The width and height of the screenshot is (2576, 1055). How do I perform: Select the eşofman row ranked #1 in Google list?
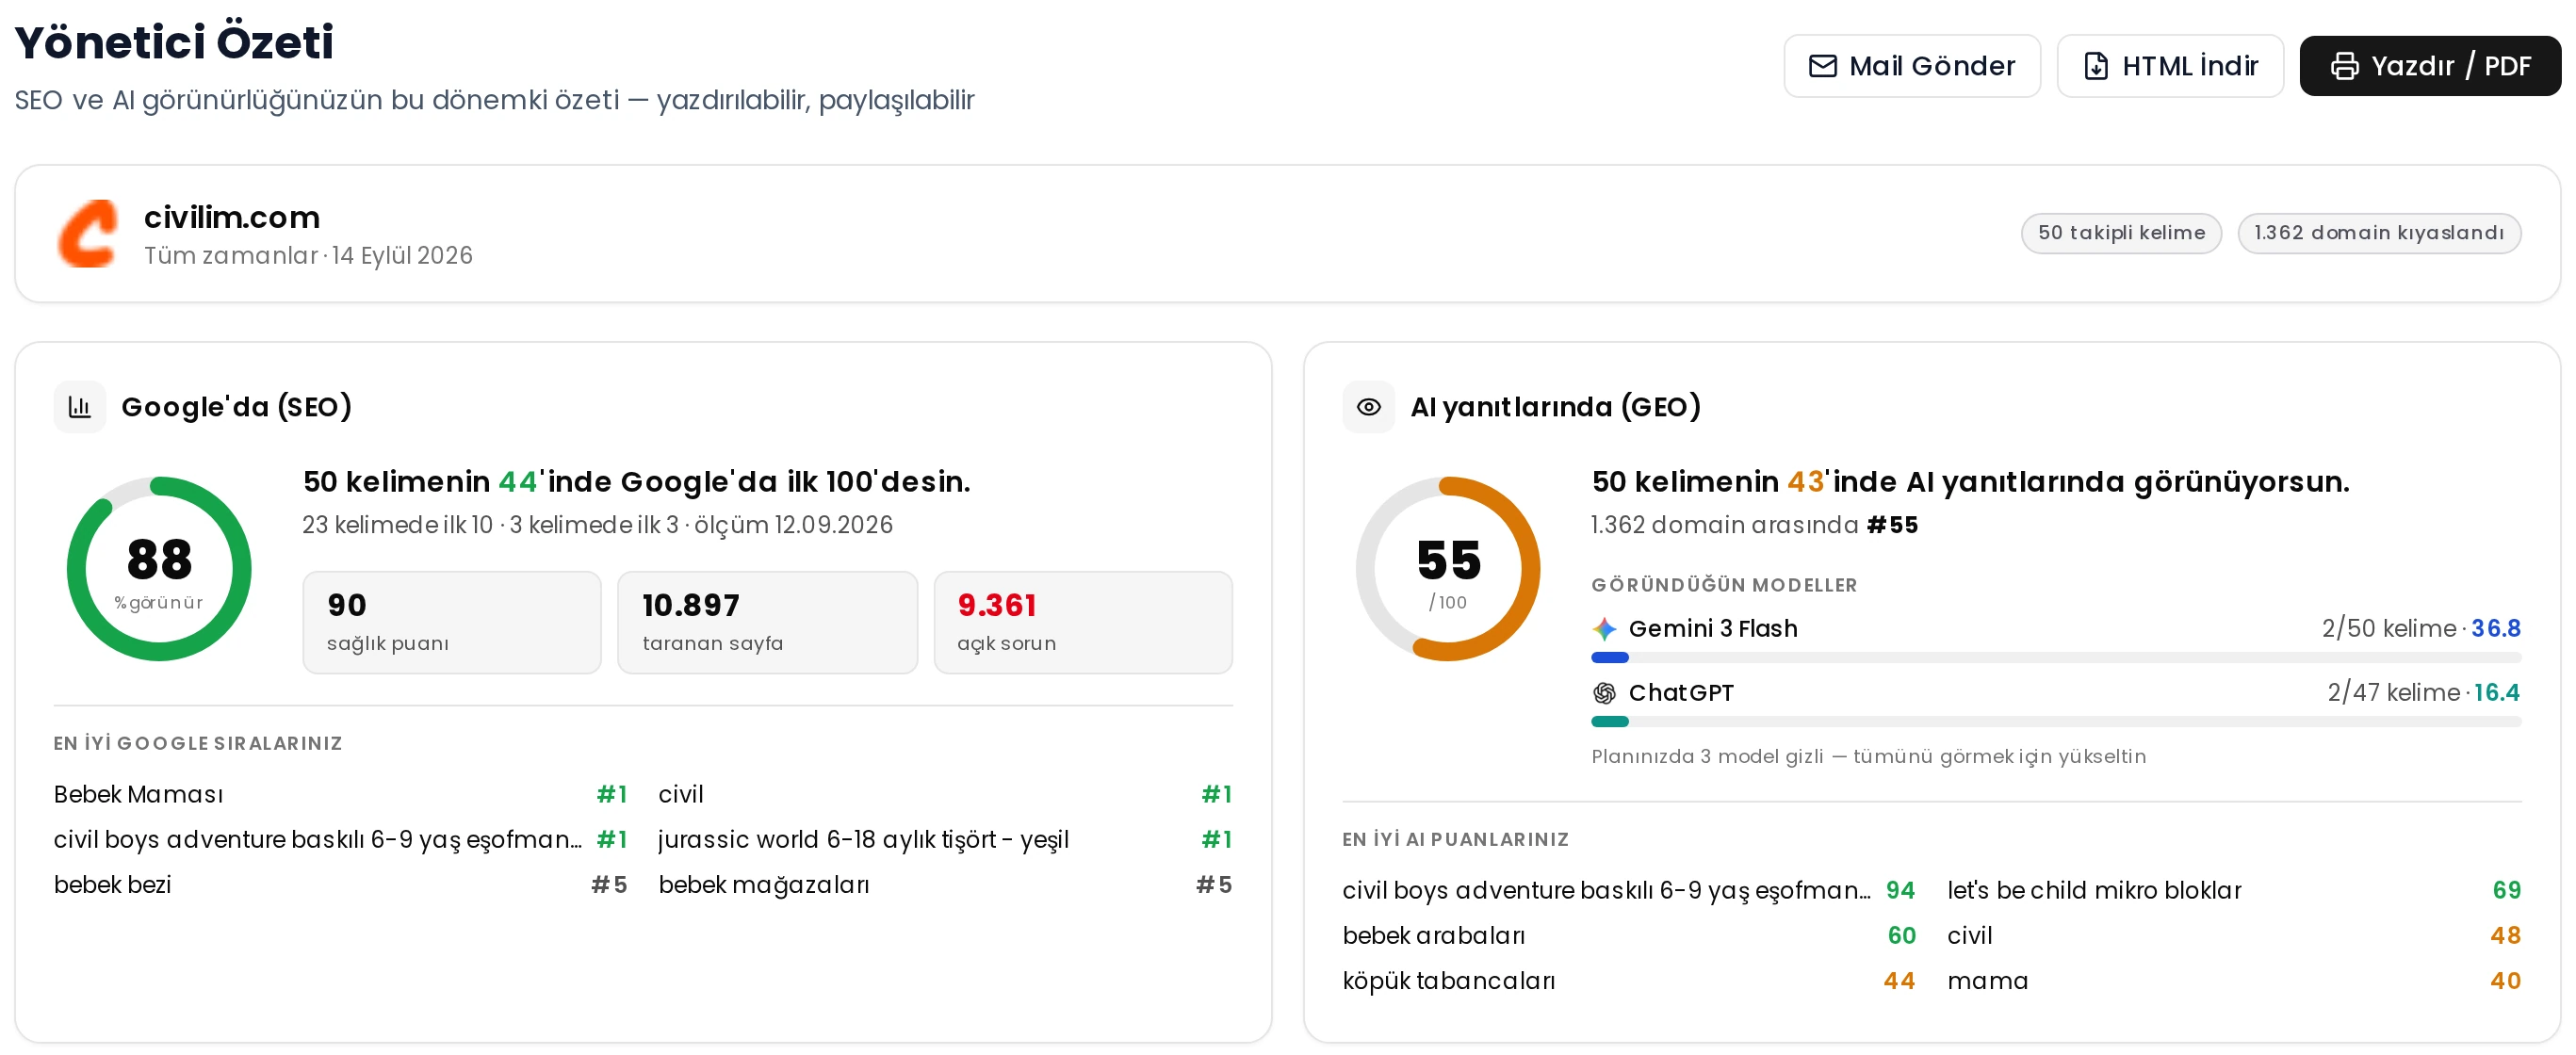click(x=340, y=840)
